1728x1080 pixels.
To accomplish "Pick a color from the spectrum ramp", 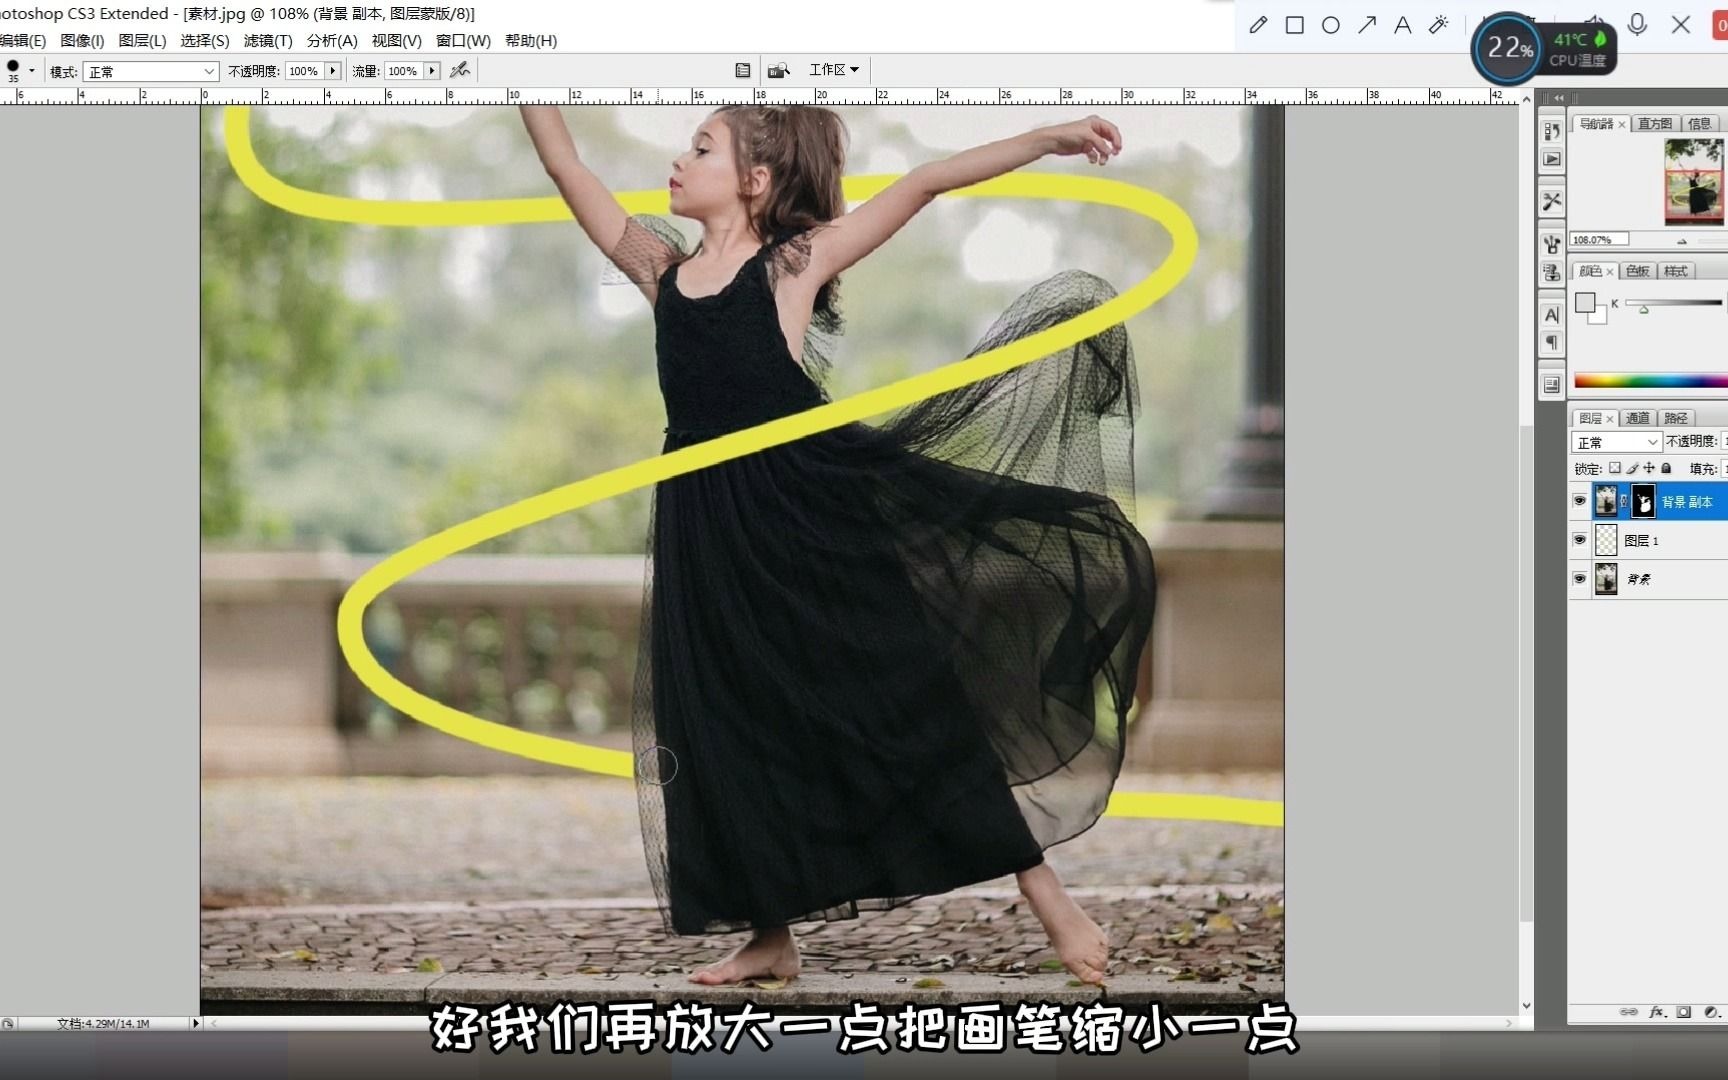I will pyautogui.click(x=1650, y=381).
